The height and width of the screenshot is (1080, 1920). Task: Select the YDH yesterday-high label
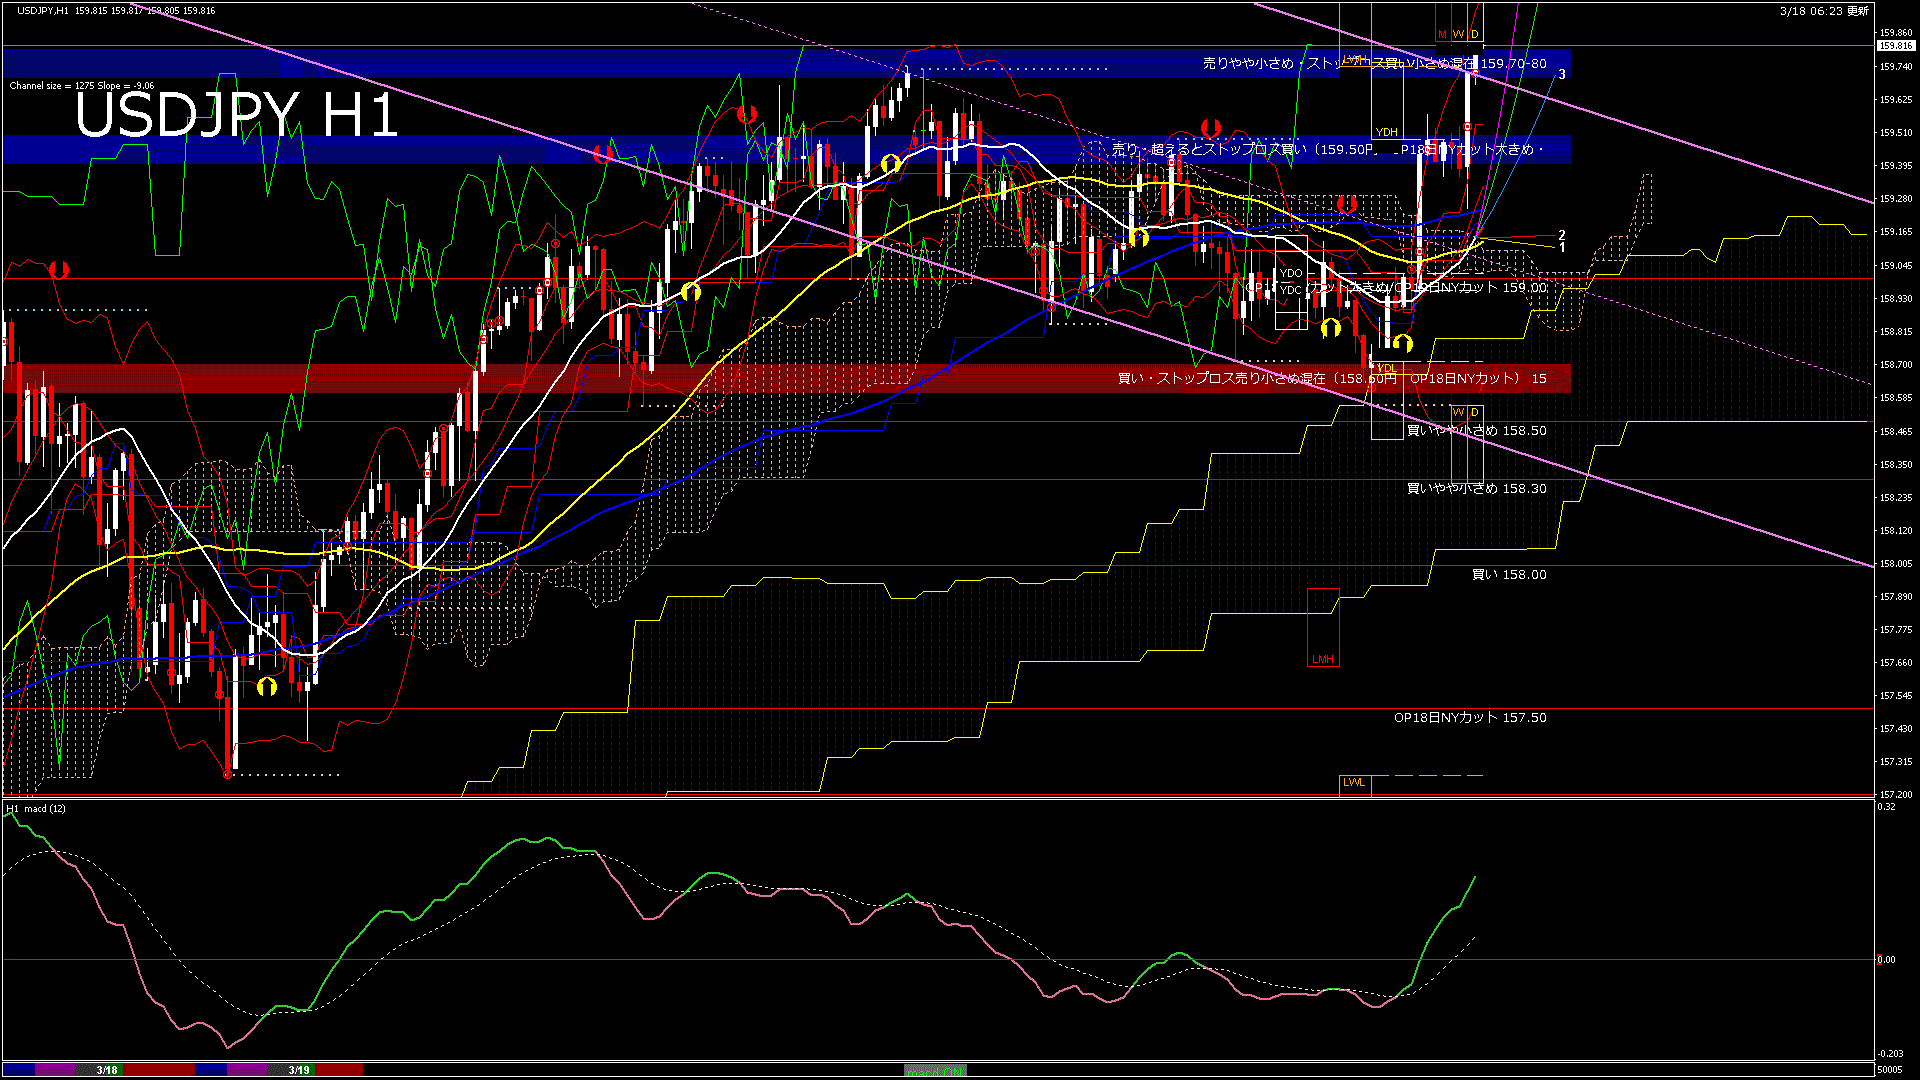(x=1386, y=132)
